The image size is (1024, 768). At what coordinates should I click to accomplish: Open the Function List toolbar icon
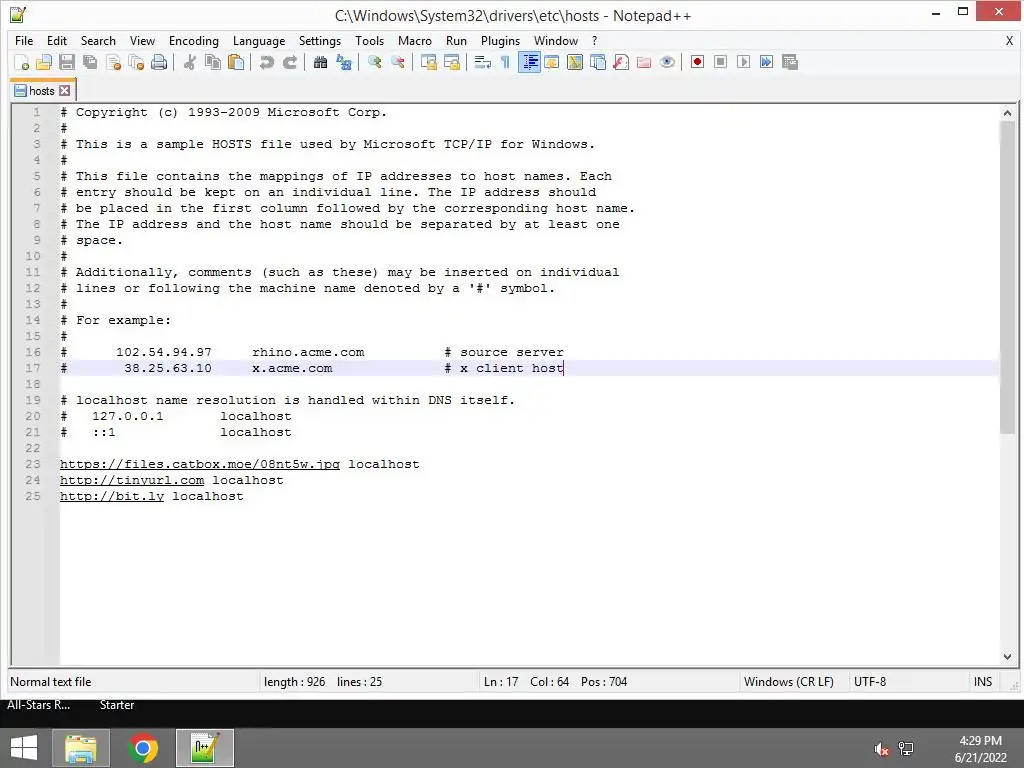click(621, 62)
